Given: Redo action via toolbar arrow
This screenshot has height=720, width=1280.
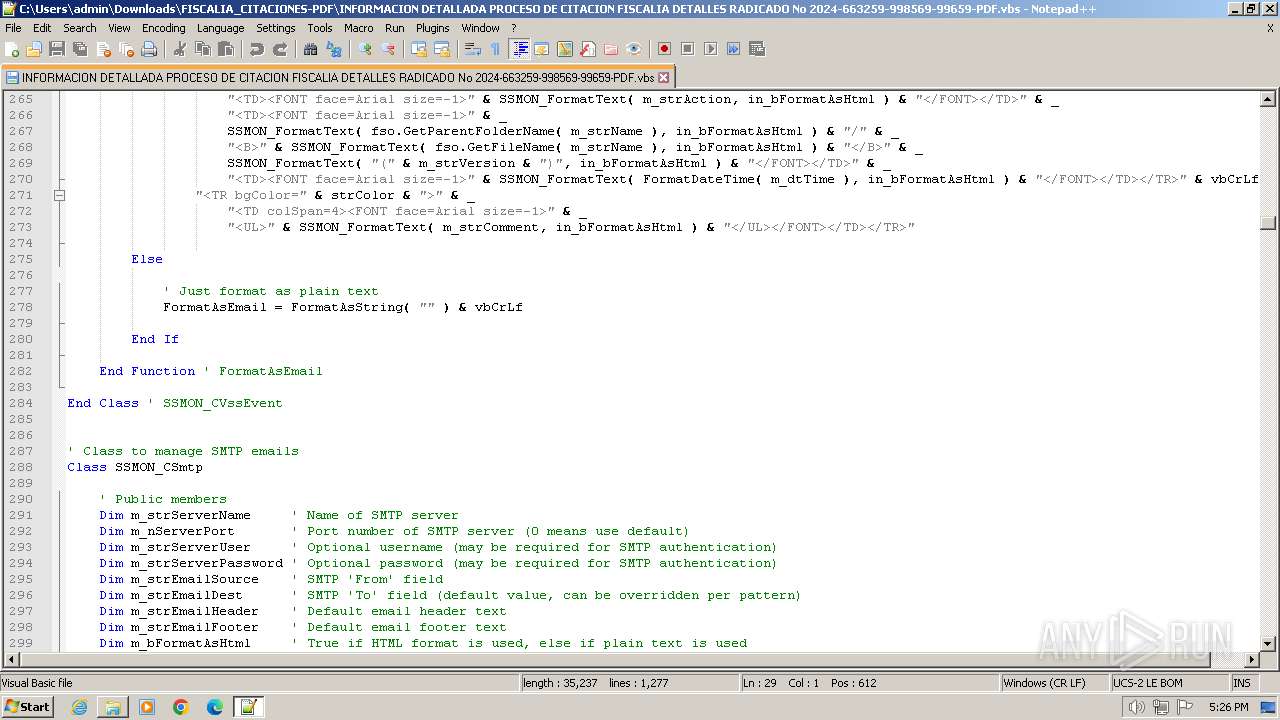Looking at the screenshot, I should 280,49.
